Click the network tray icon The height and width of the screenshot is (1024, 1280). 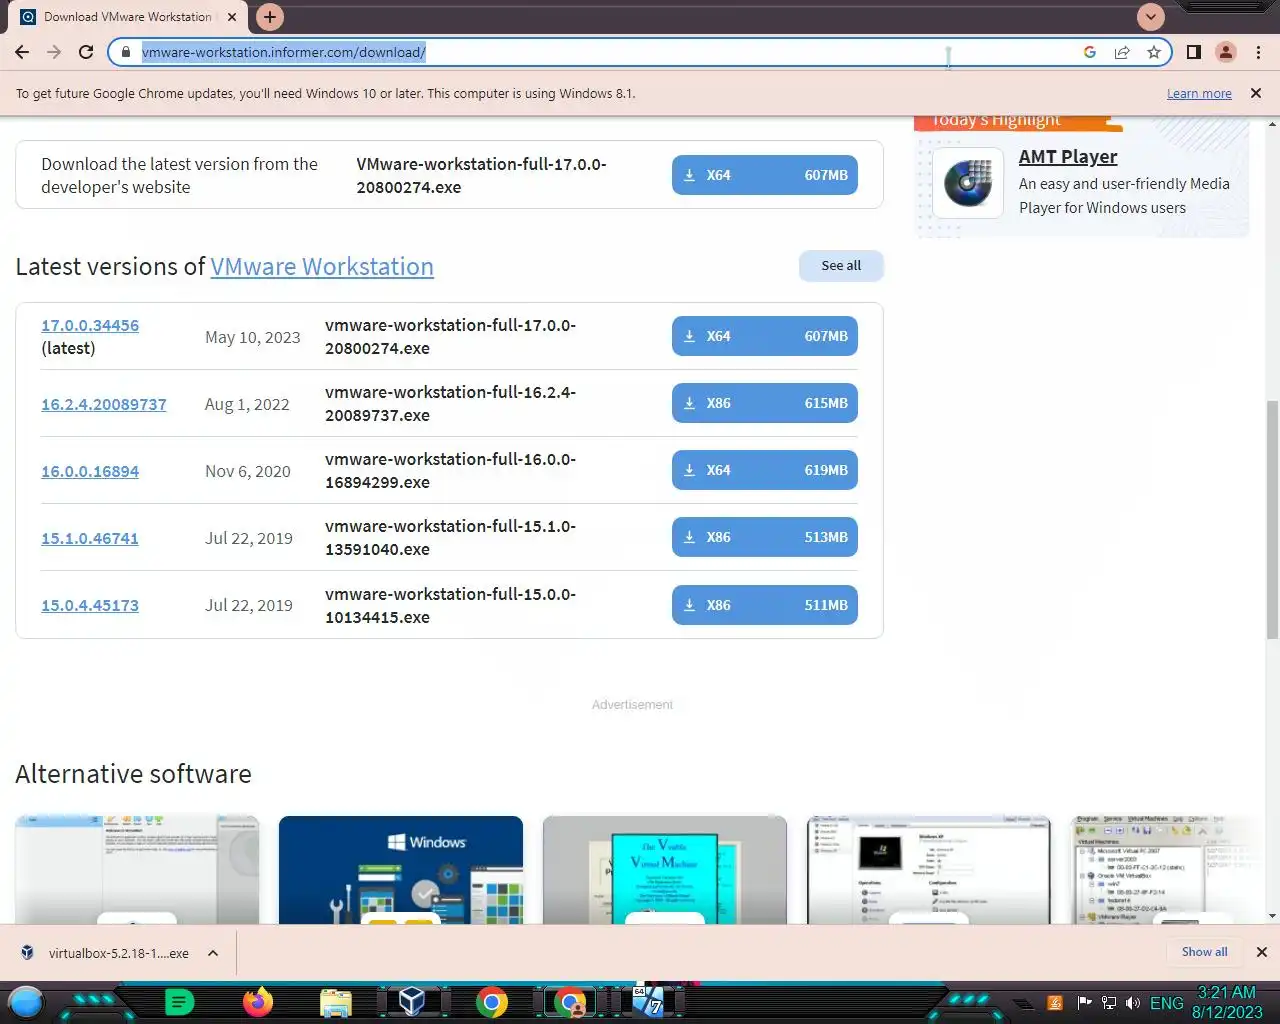click(1109, 1003)
